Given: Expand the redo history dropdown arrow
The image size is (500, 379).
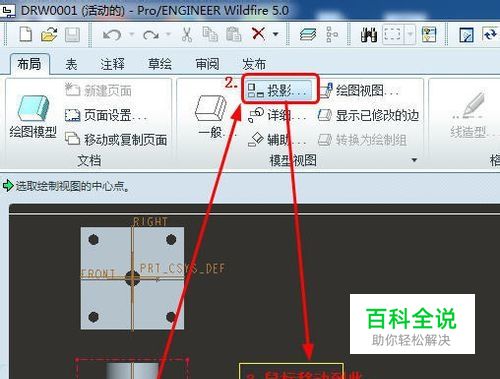Looking at the screenshot, I should click(168, 34).
